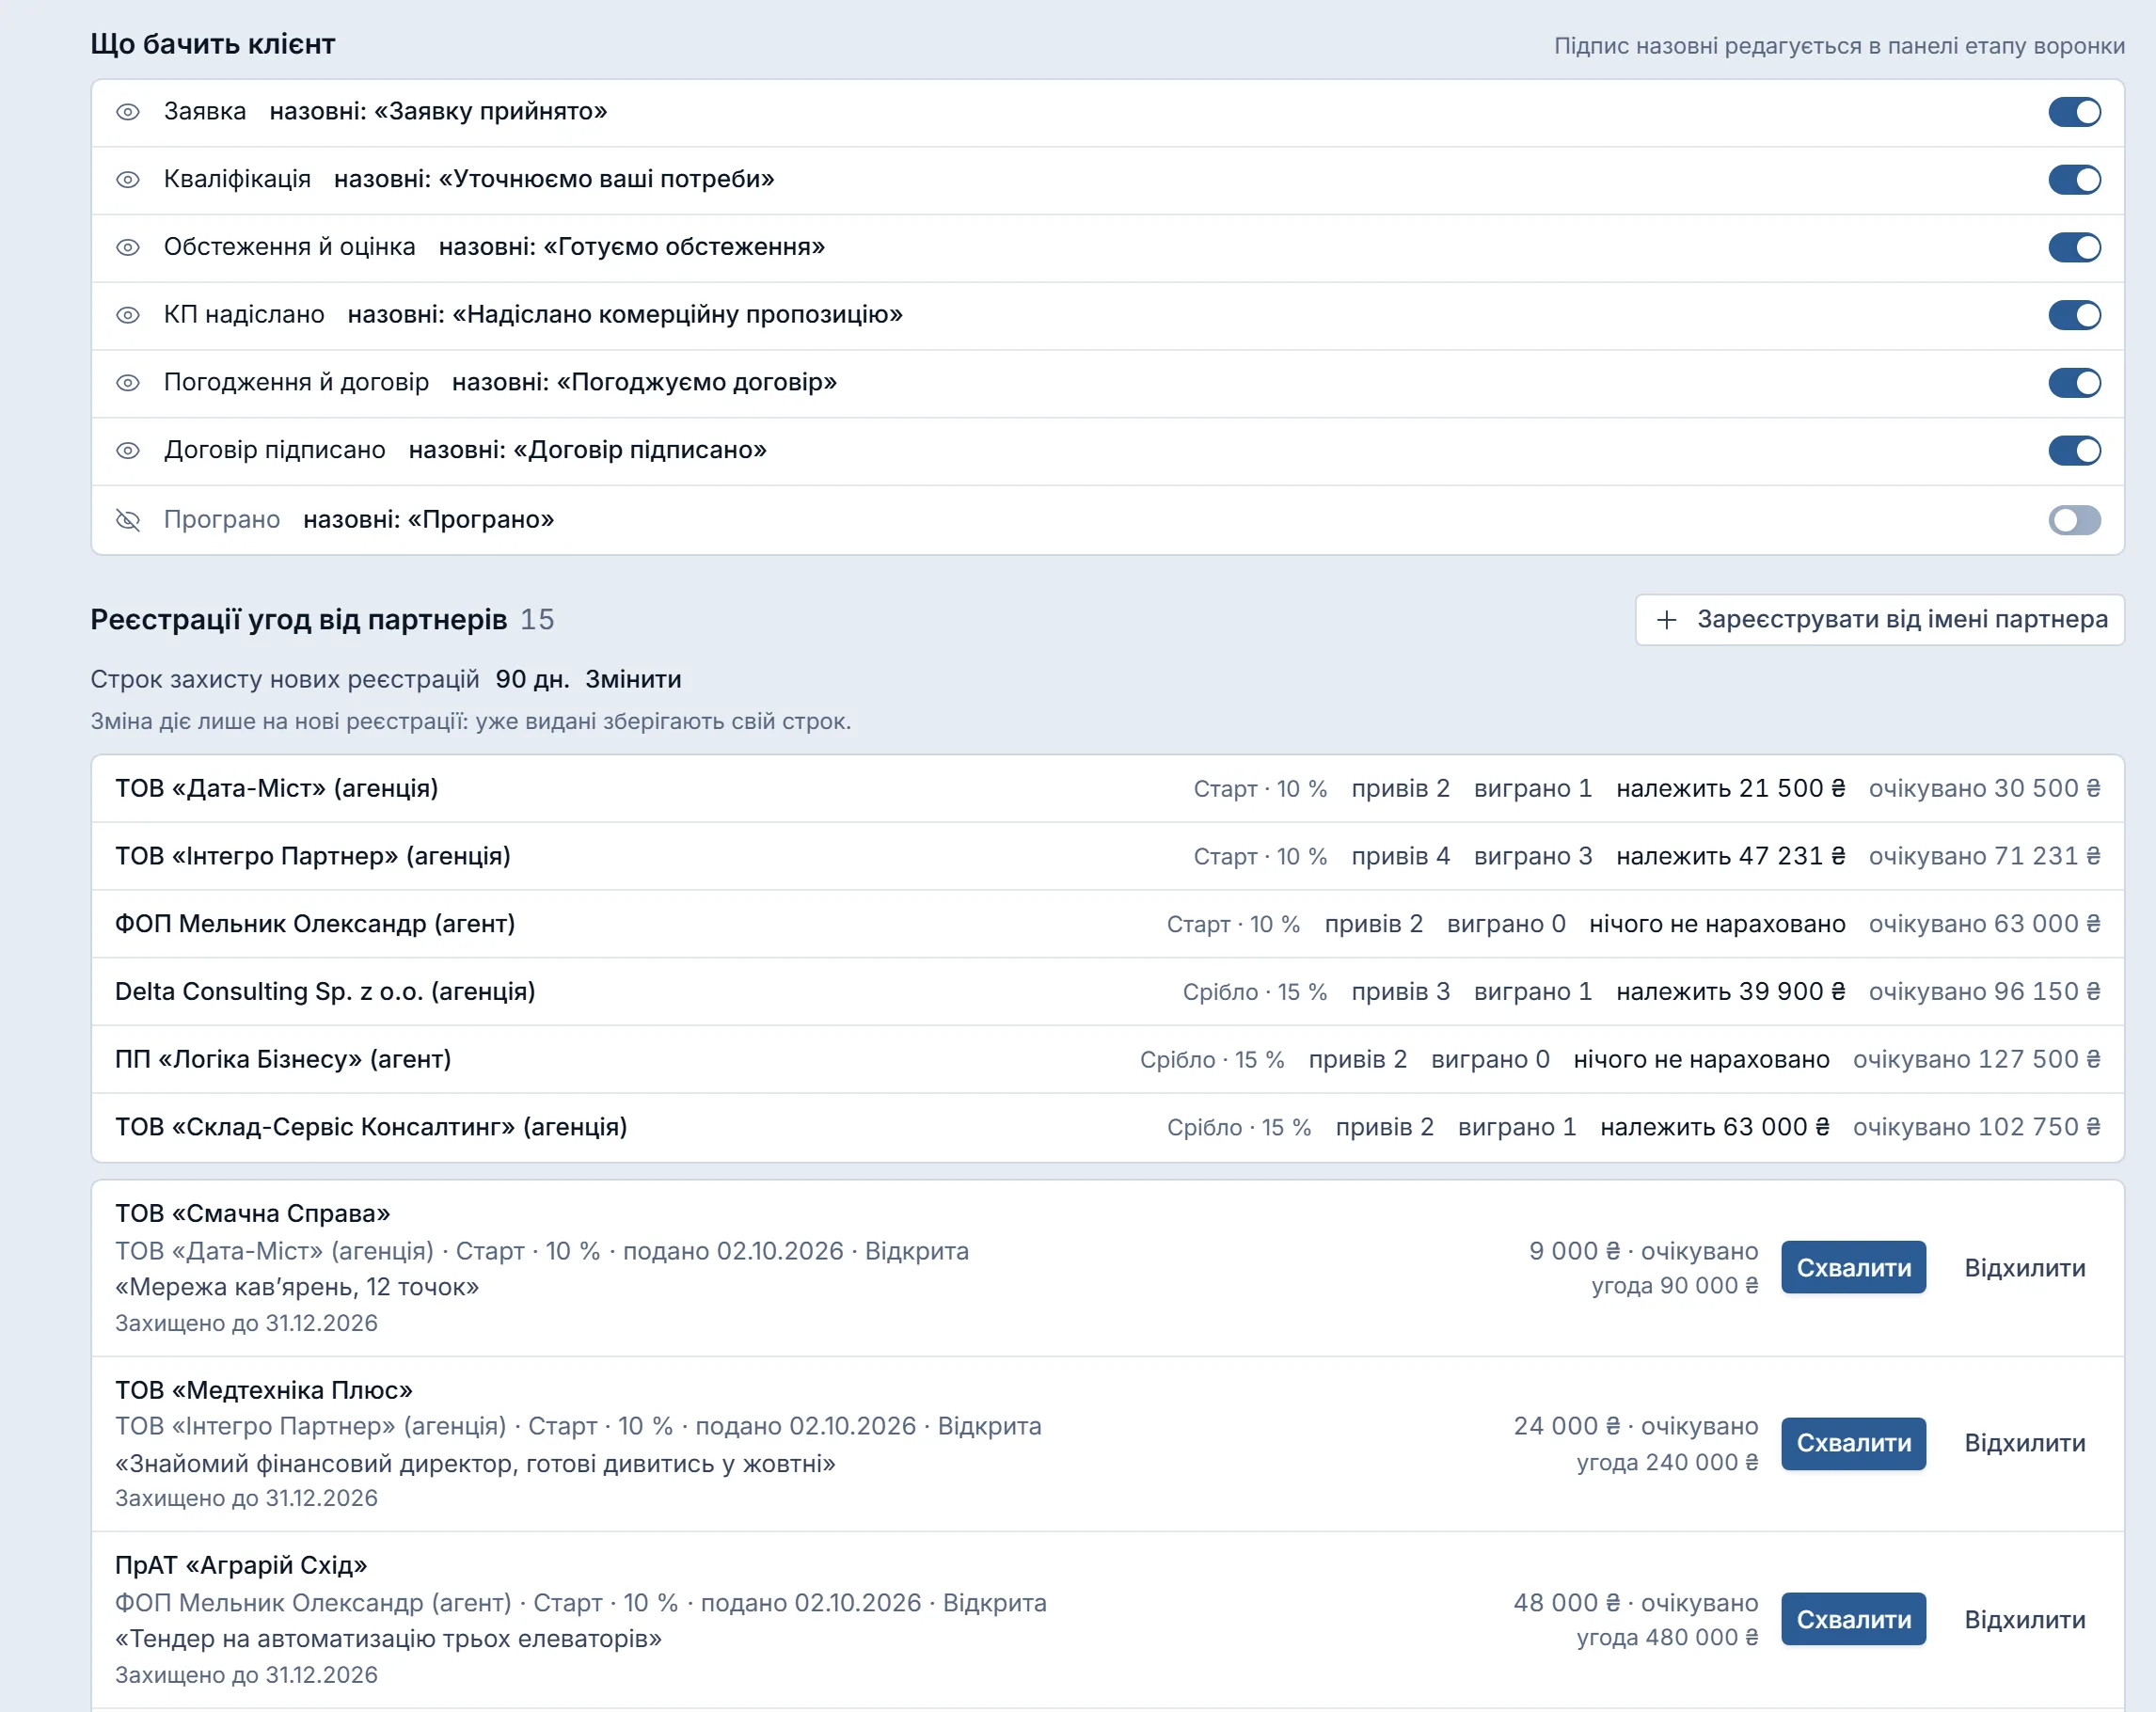Select Delta Consulting Sp. z o.o. row

coord(1107,992)
